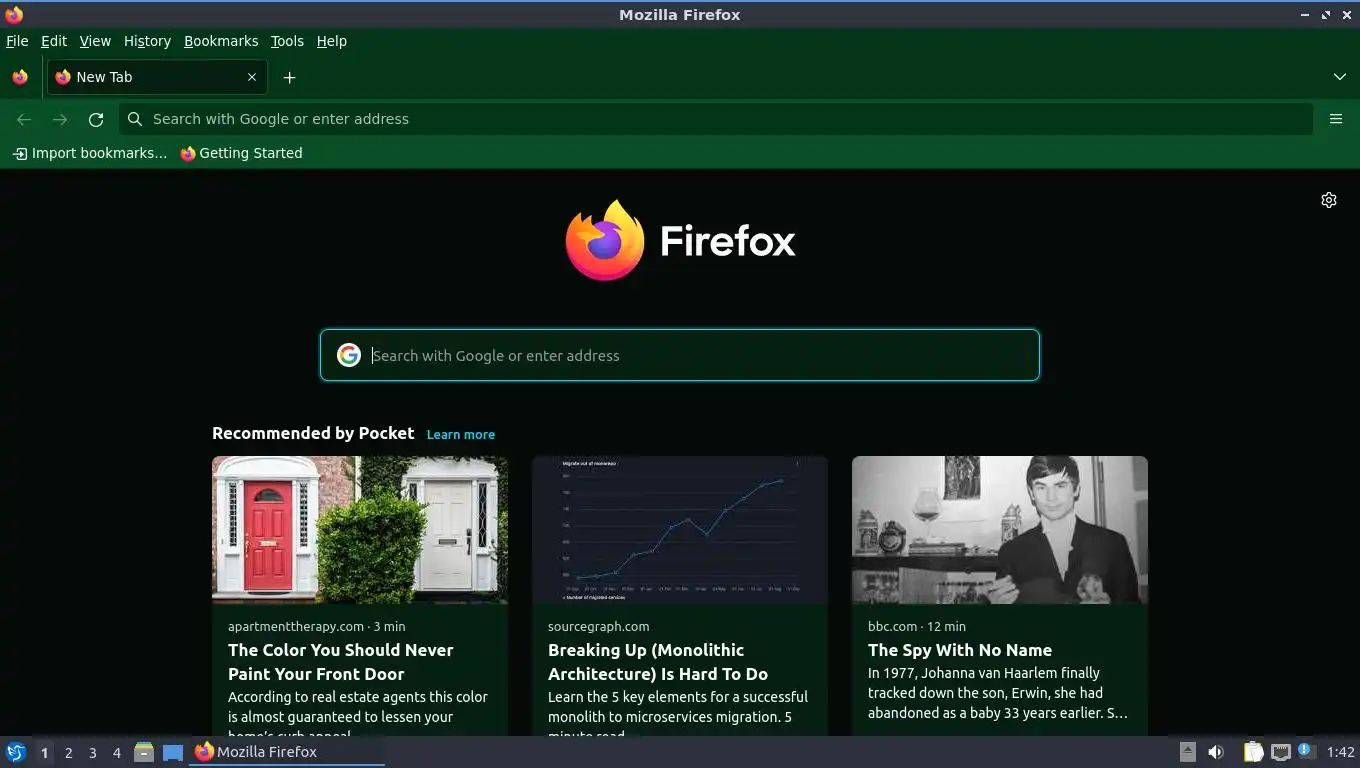
Task: Open the update notifier tray icon
Action: tap(1305, 751)
